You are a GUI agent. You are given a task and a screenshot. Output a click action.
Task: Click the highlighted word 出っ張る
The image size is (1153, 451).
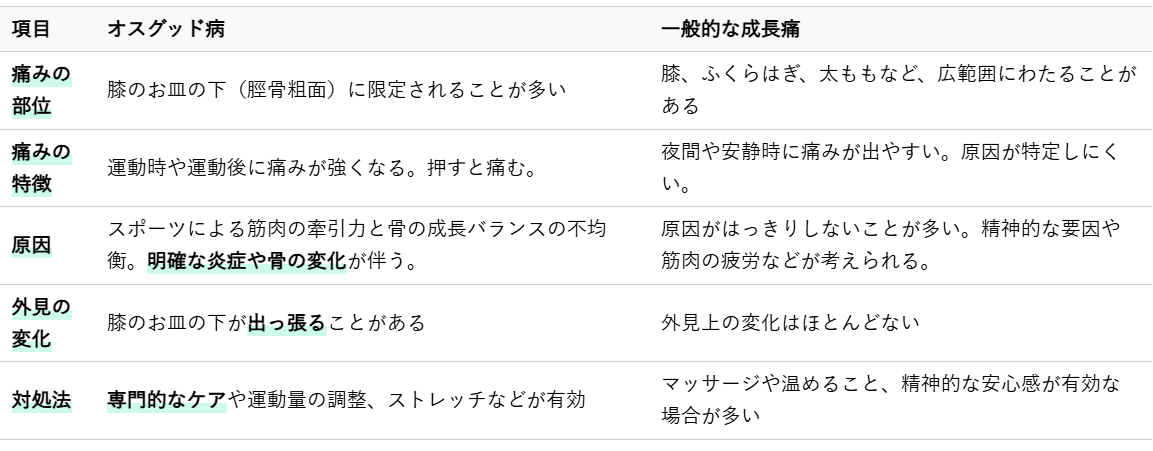287,323
